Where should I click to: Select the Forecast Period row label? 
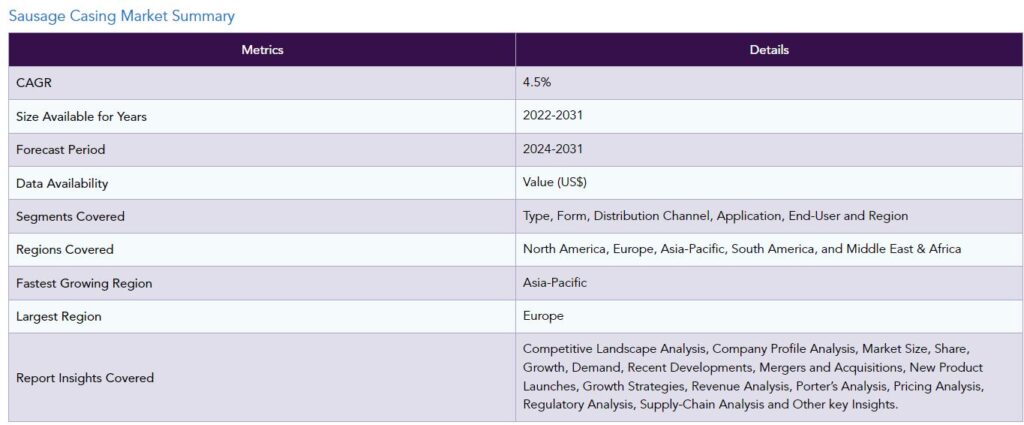(60, 150)
